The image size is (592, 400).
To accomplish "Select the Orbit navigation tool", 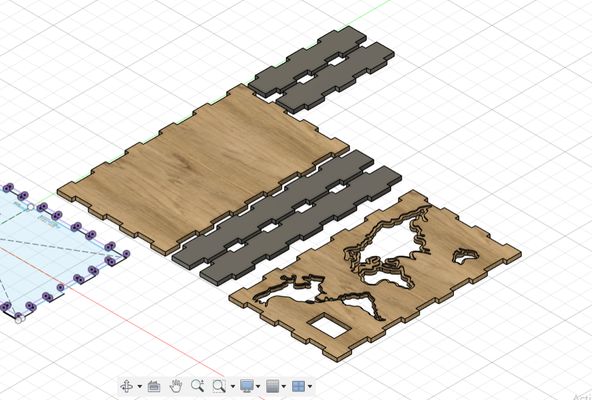I will tap(126, 386).
